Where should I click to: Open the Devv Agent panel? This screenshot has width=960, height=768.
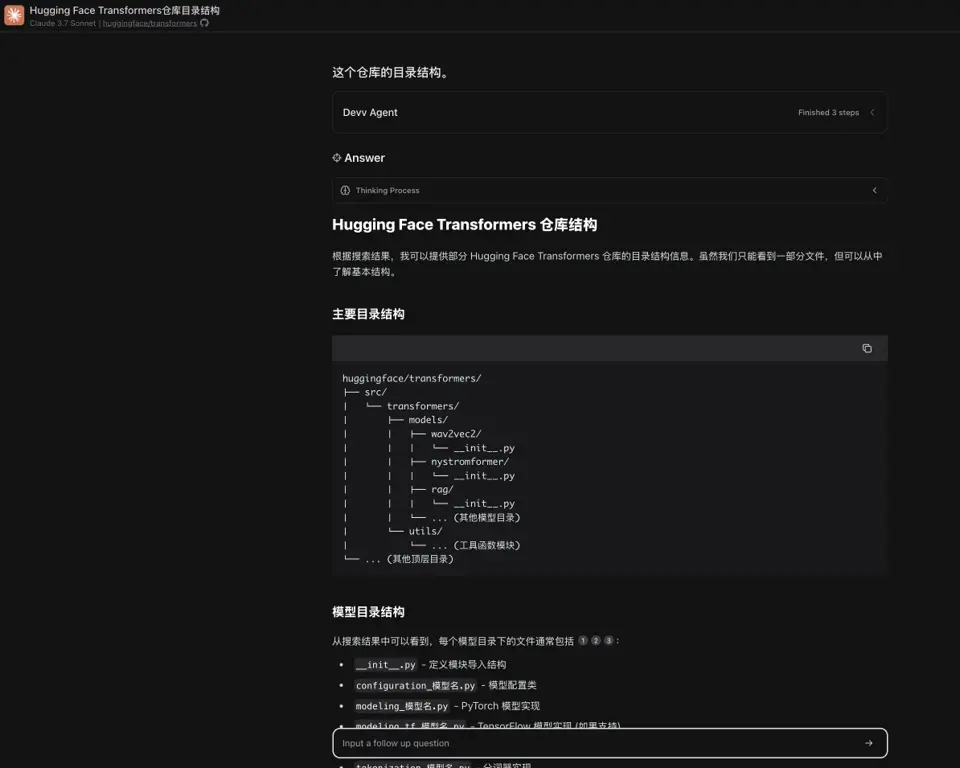(610, 112)
